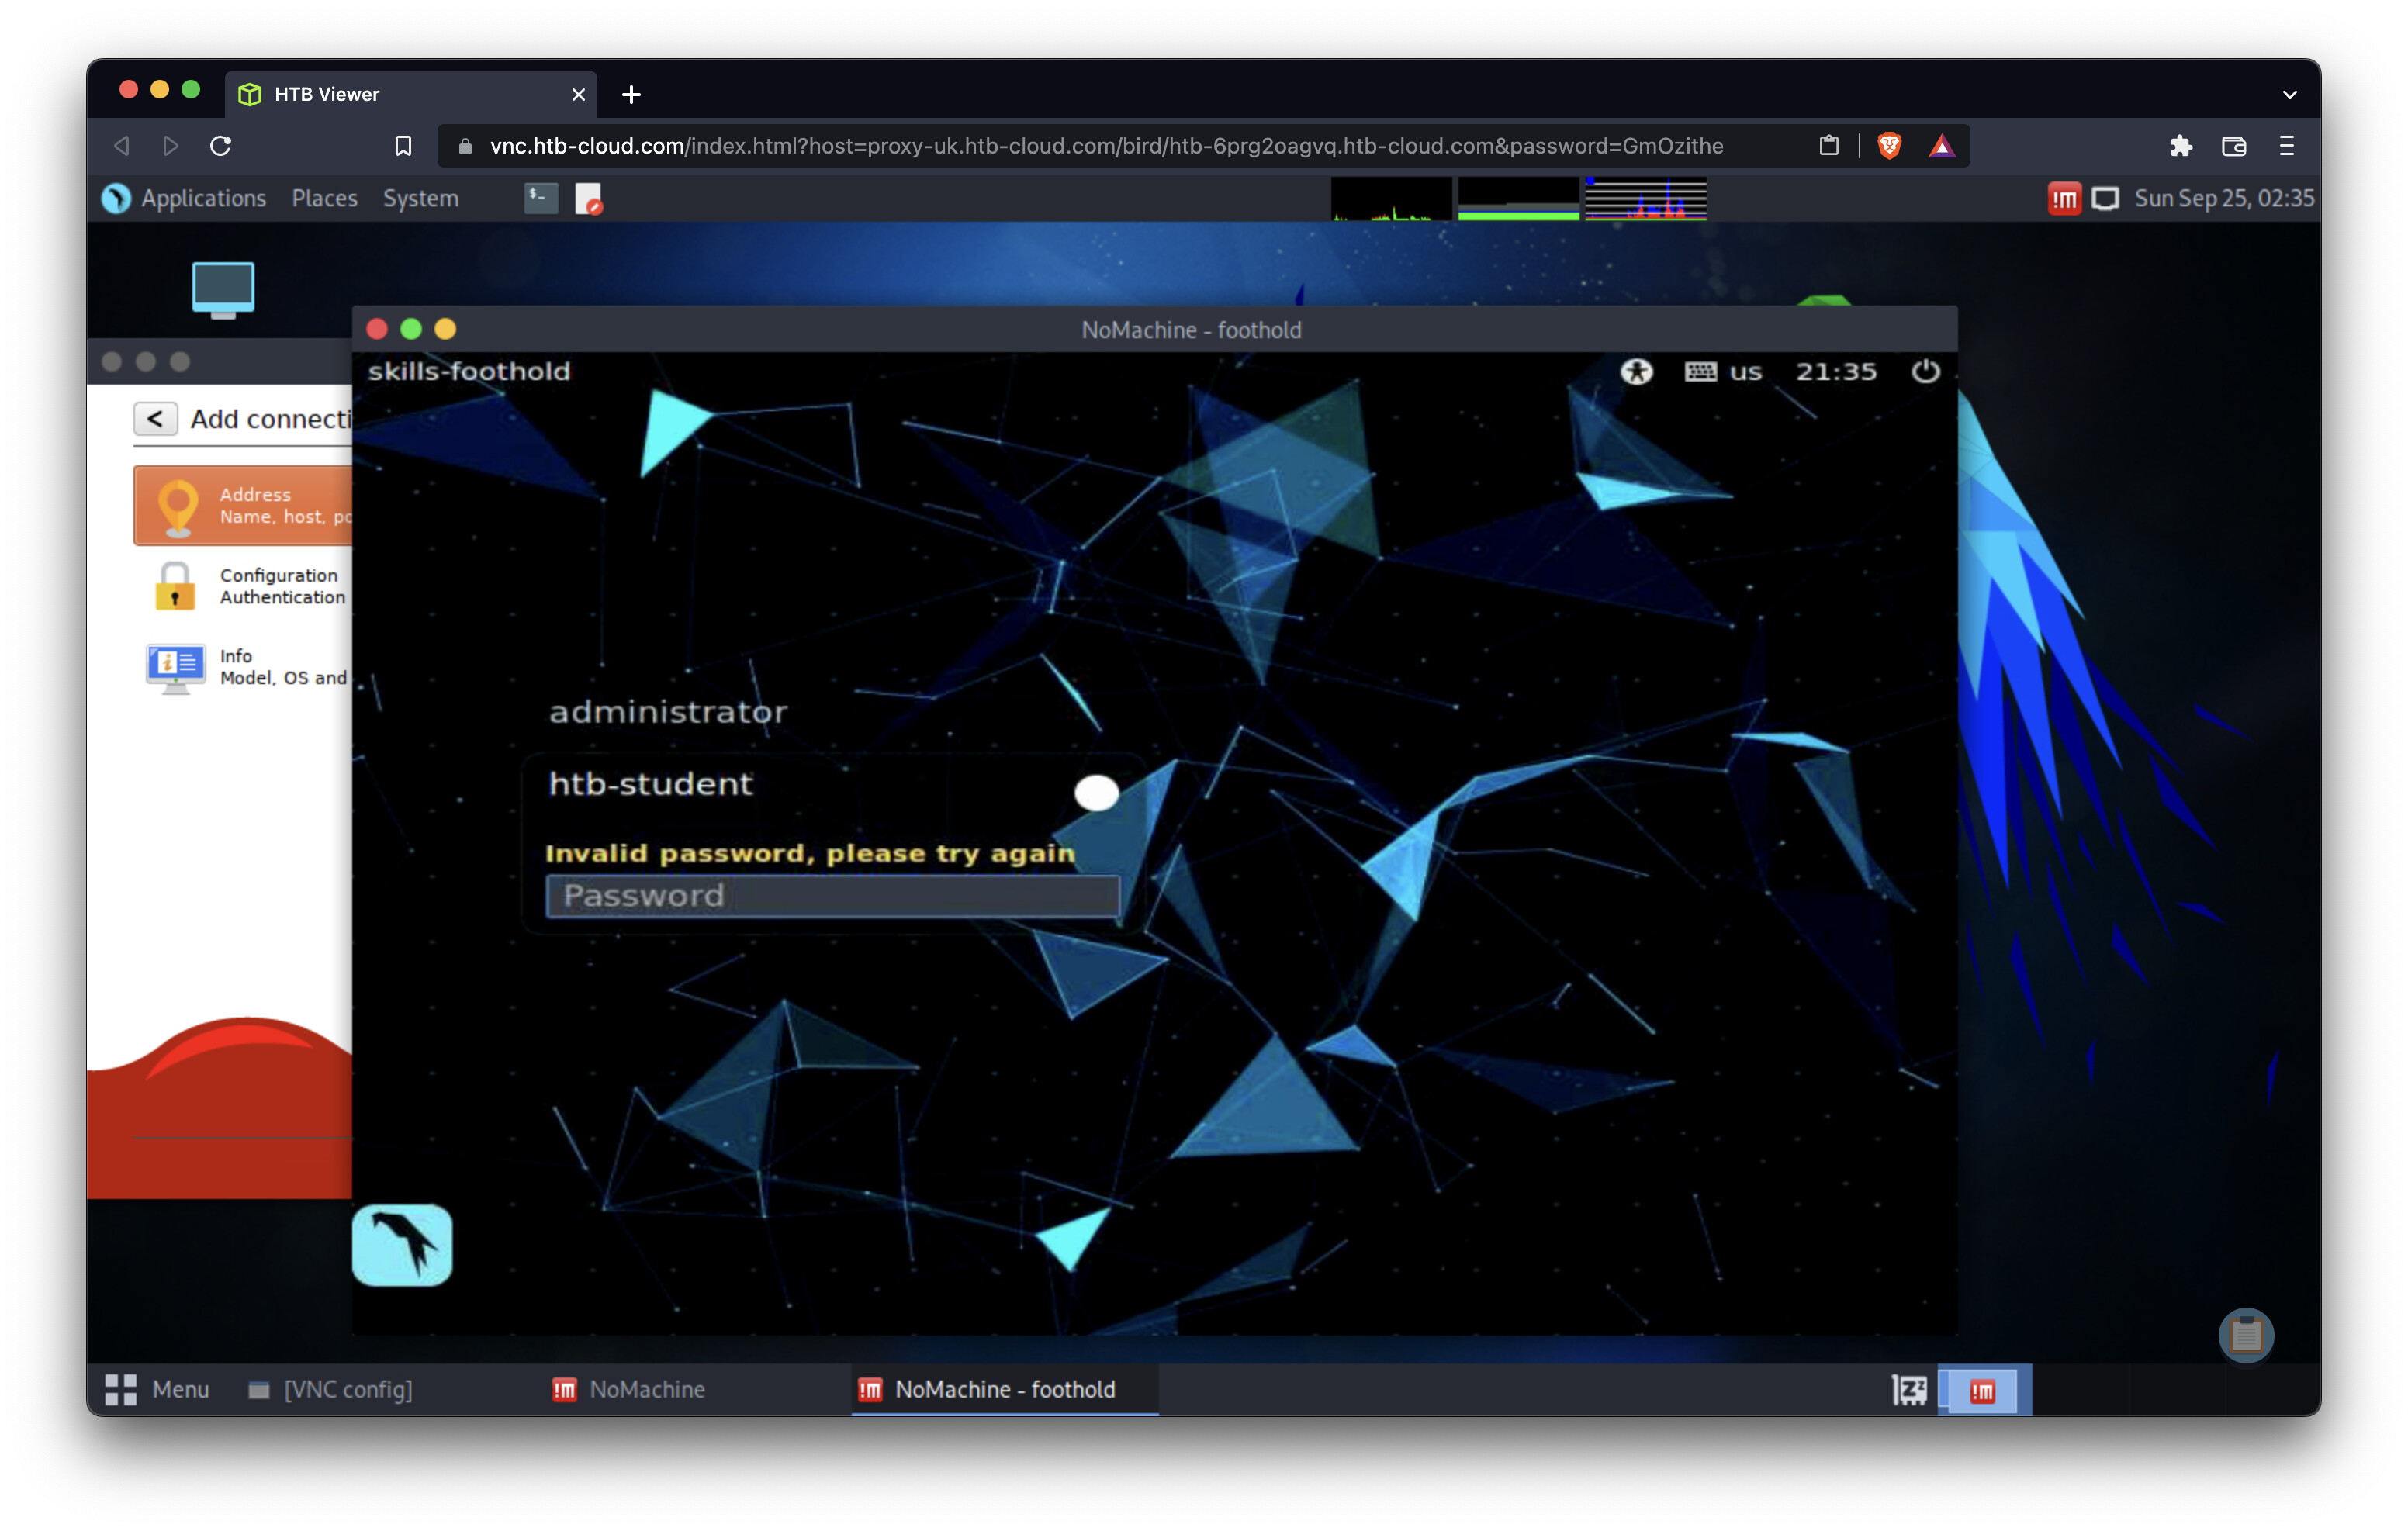Click the display tray icon
This screenshot has height=1531, width=2408.
click(2105, 198)
